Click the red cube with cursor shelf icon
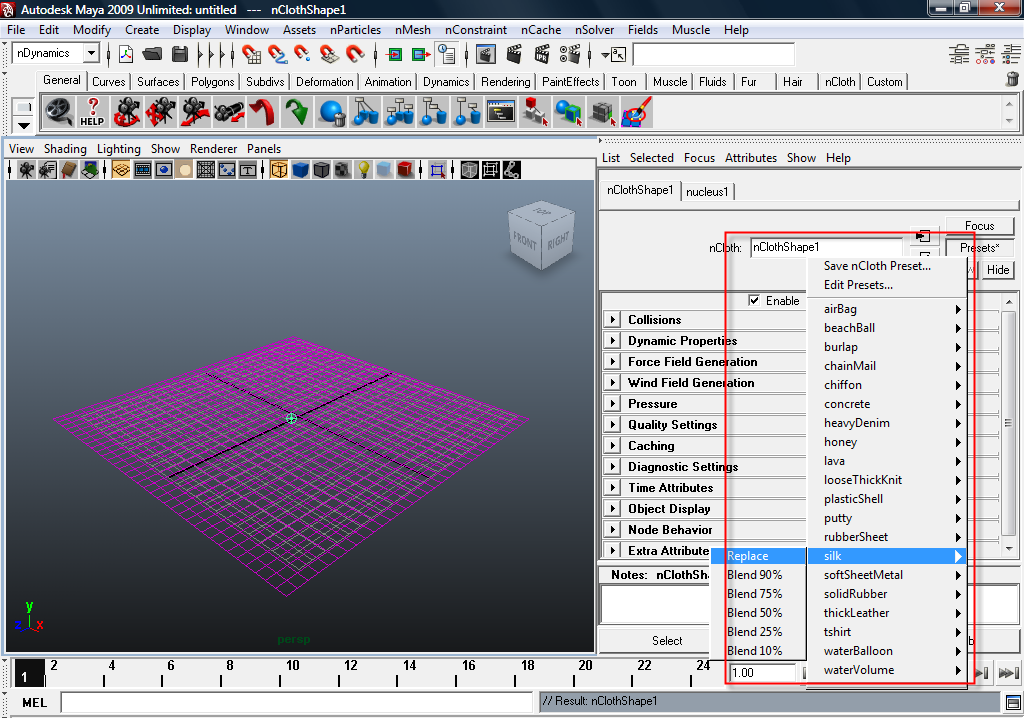The height and width of the screenshot is (718, 1024). click(x=535, y=112)
